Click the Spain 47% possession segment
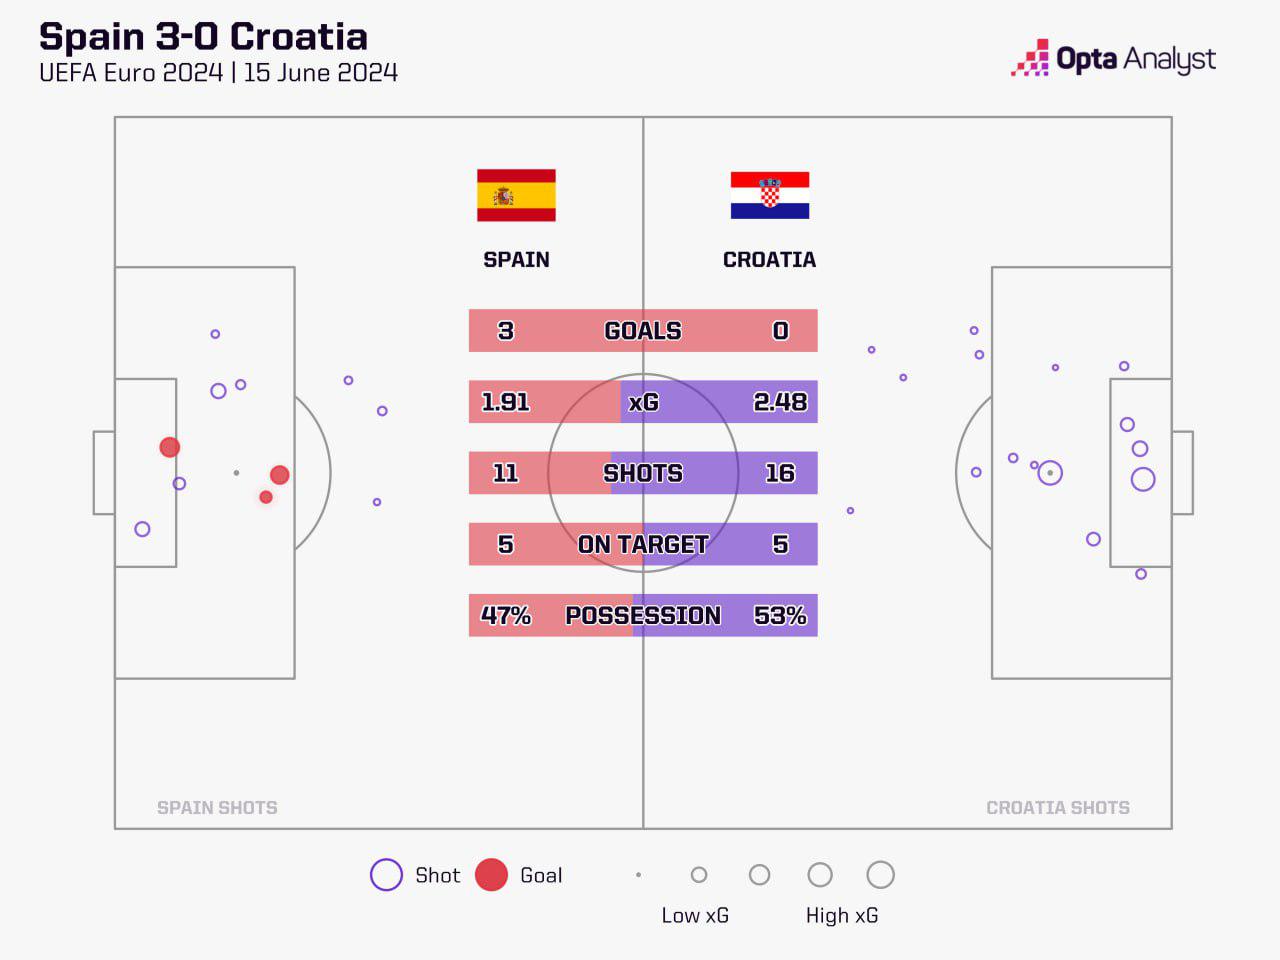 551,615
